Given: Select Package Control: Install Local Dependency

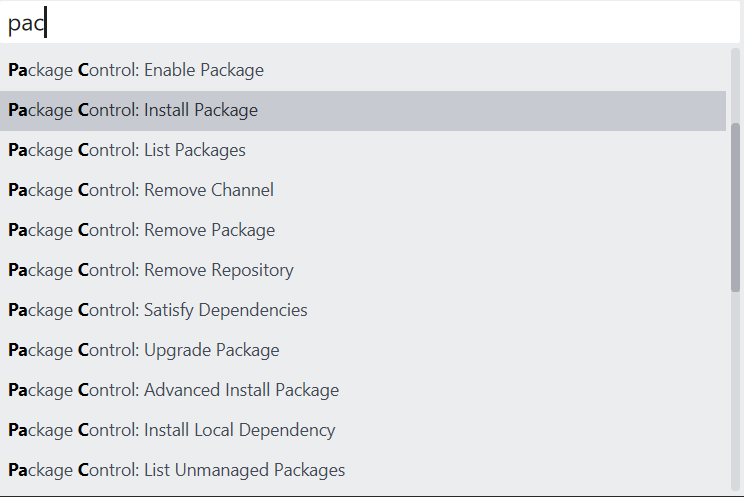Looking at the screenshot, I should [x=172, y=431].
